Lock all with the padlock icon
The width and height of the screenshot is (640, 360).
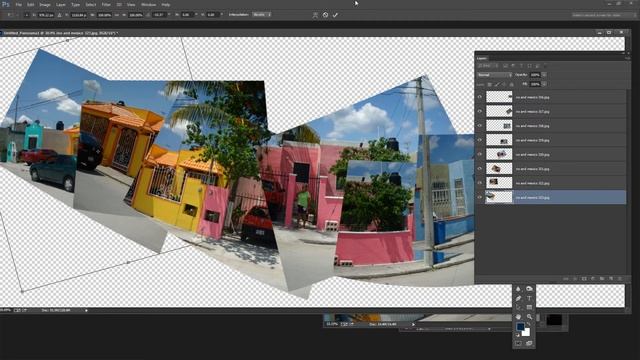click(x=511, y=84)
